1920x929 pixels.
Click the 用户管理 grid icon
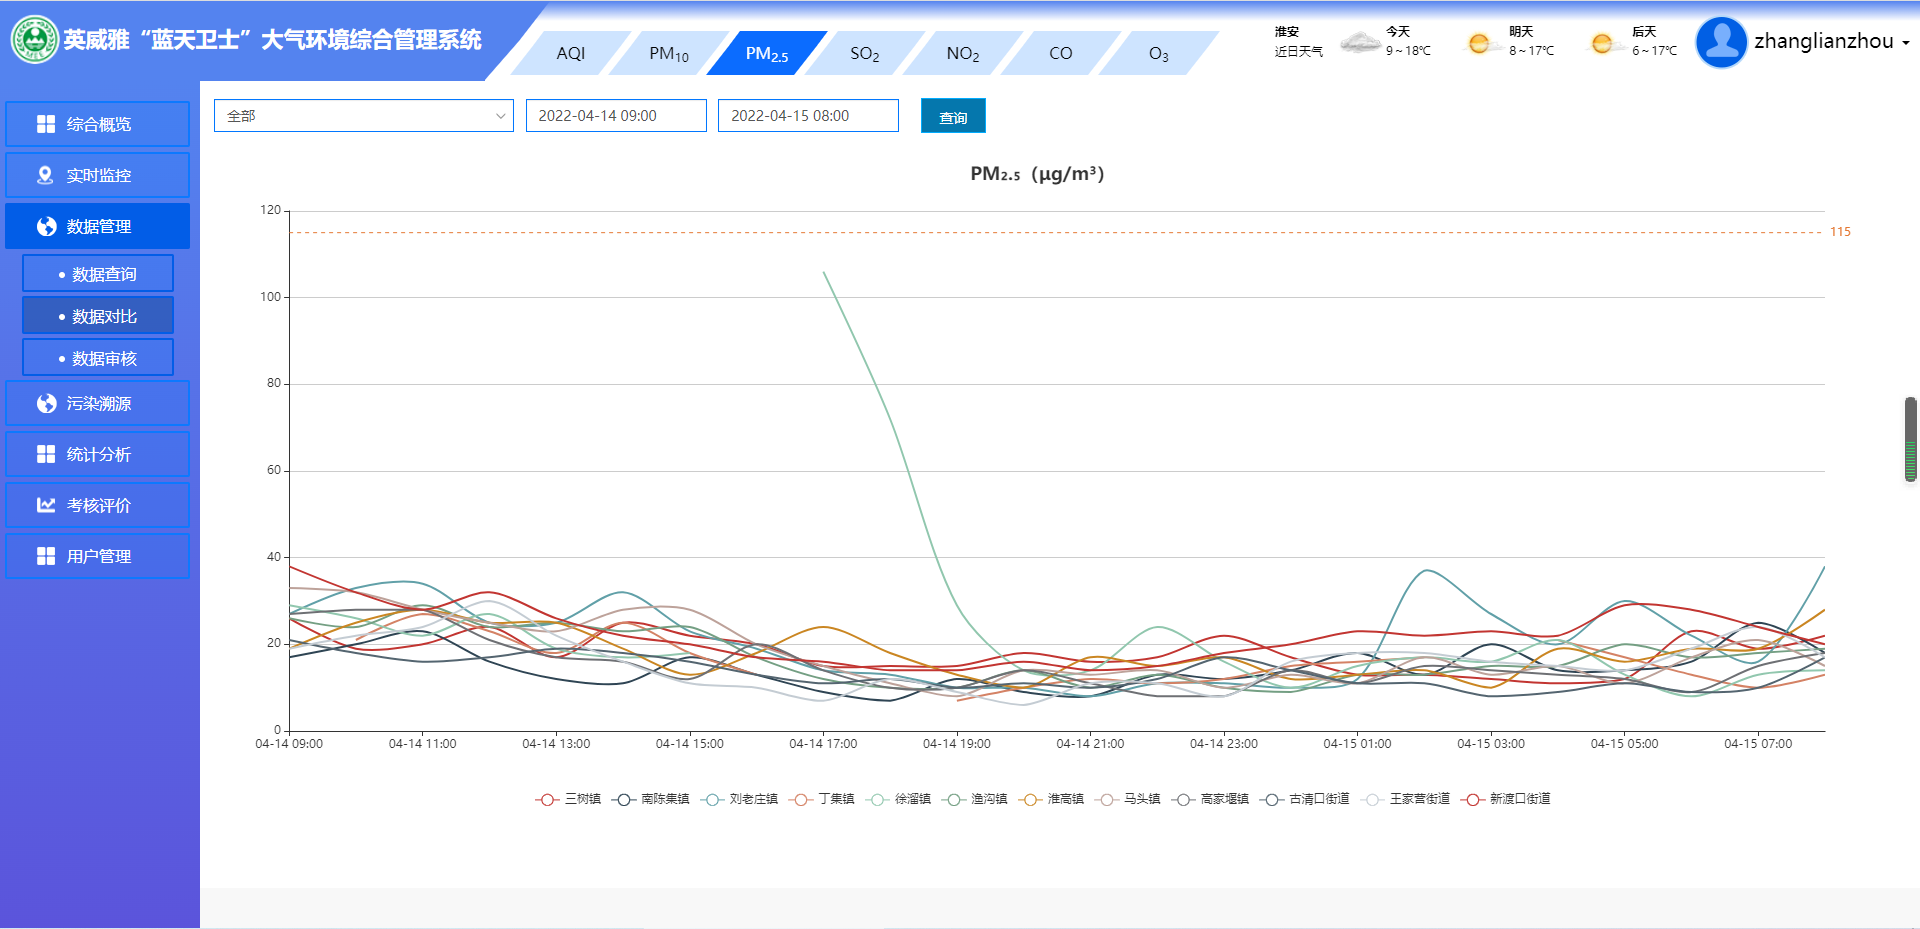tap(46, 556)
